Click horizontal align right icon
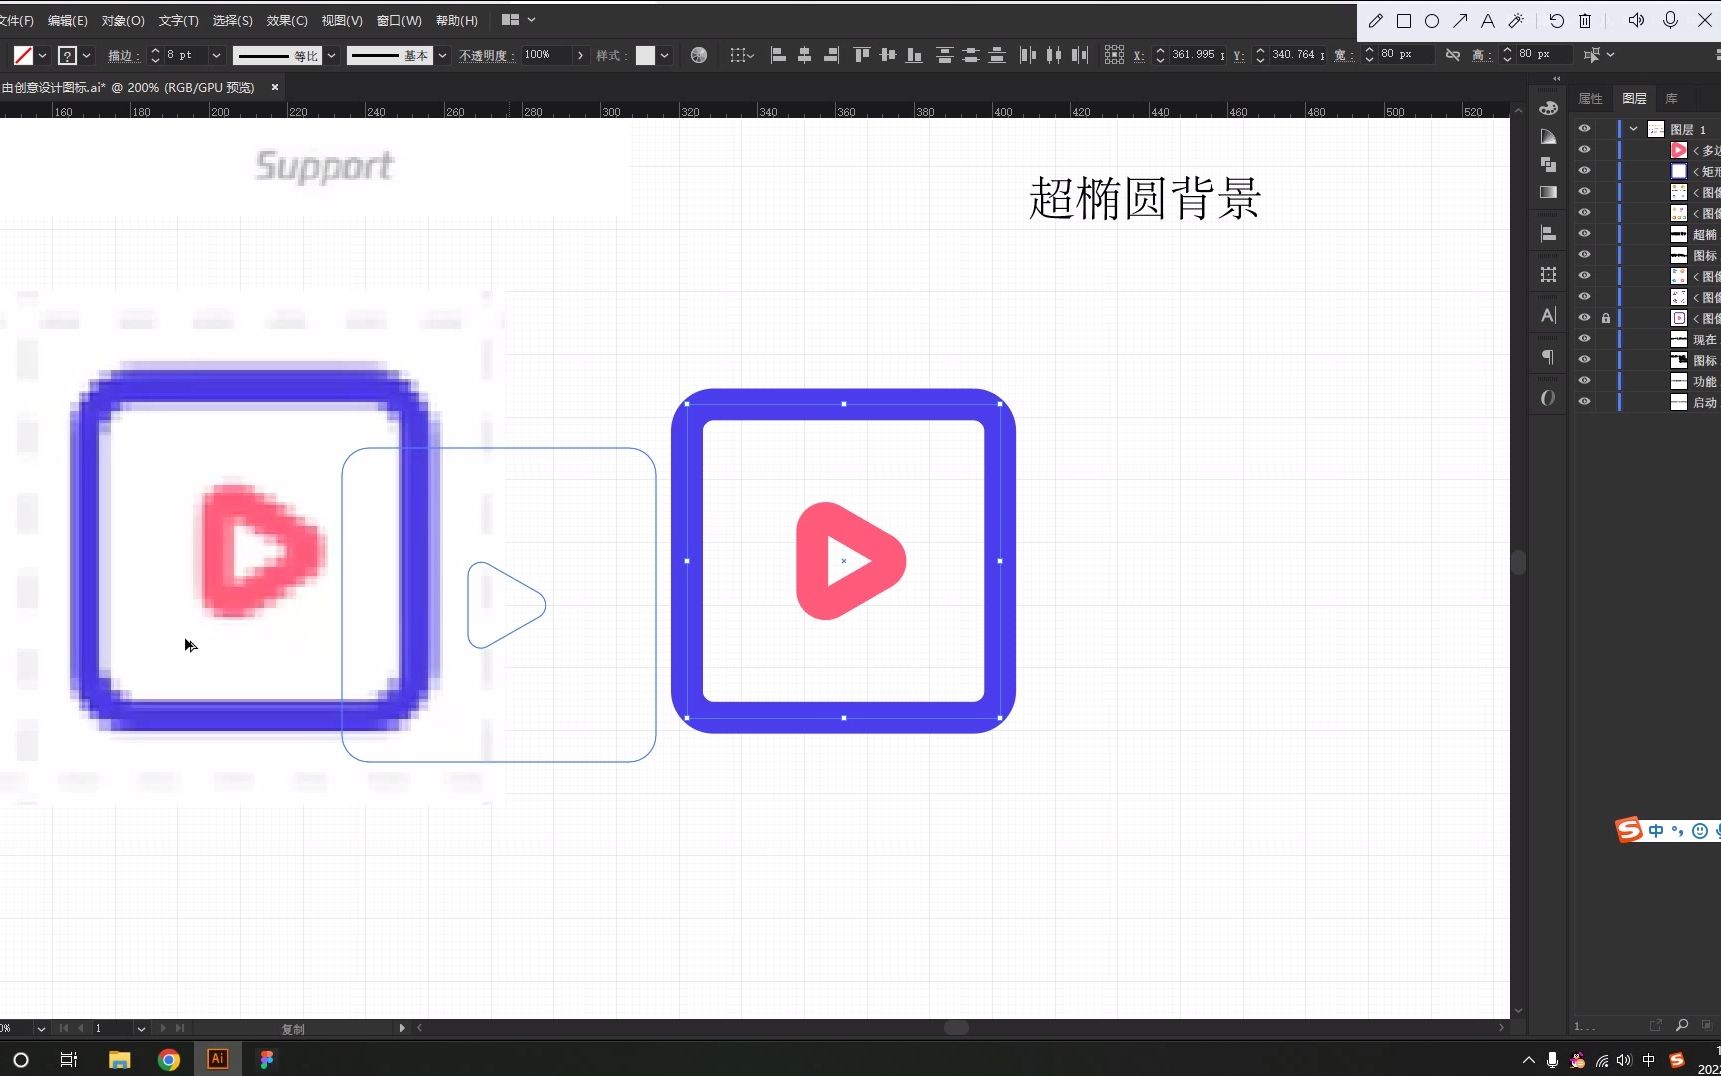This screenshot has height=1076, width=1721. point(831,55)
